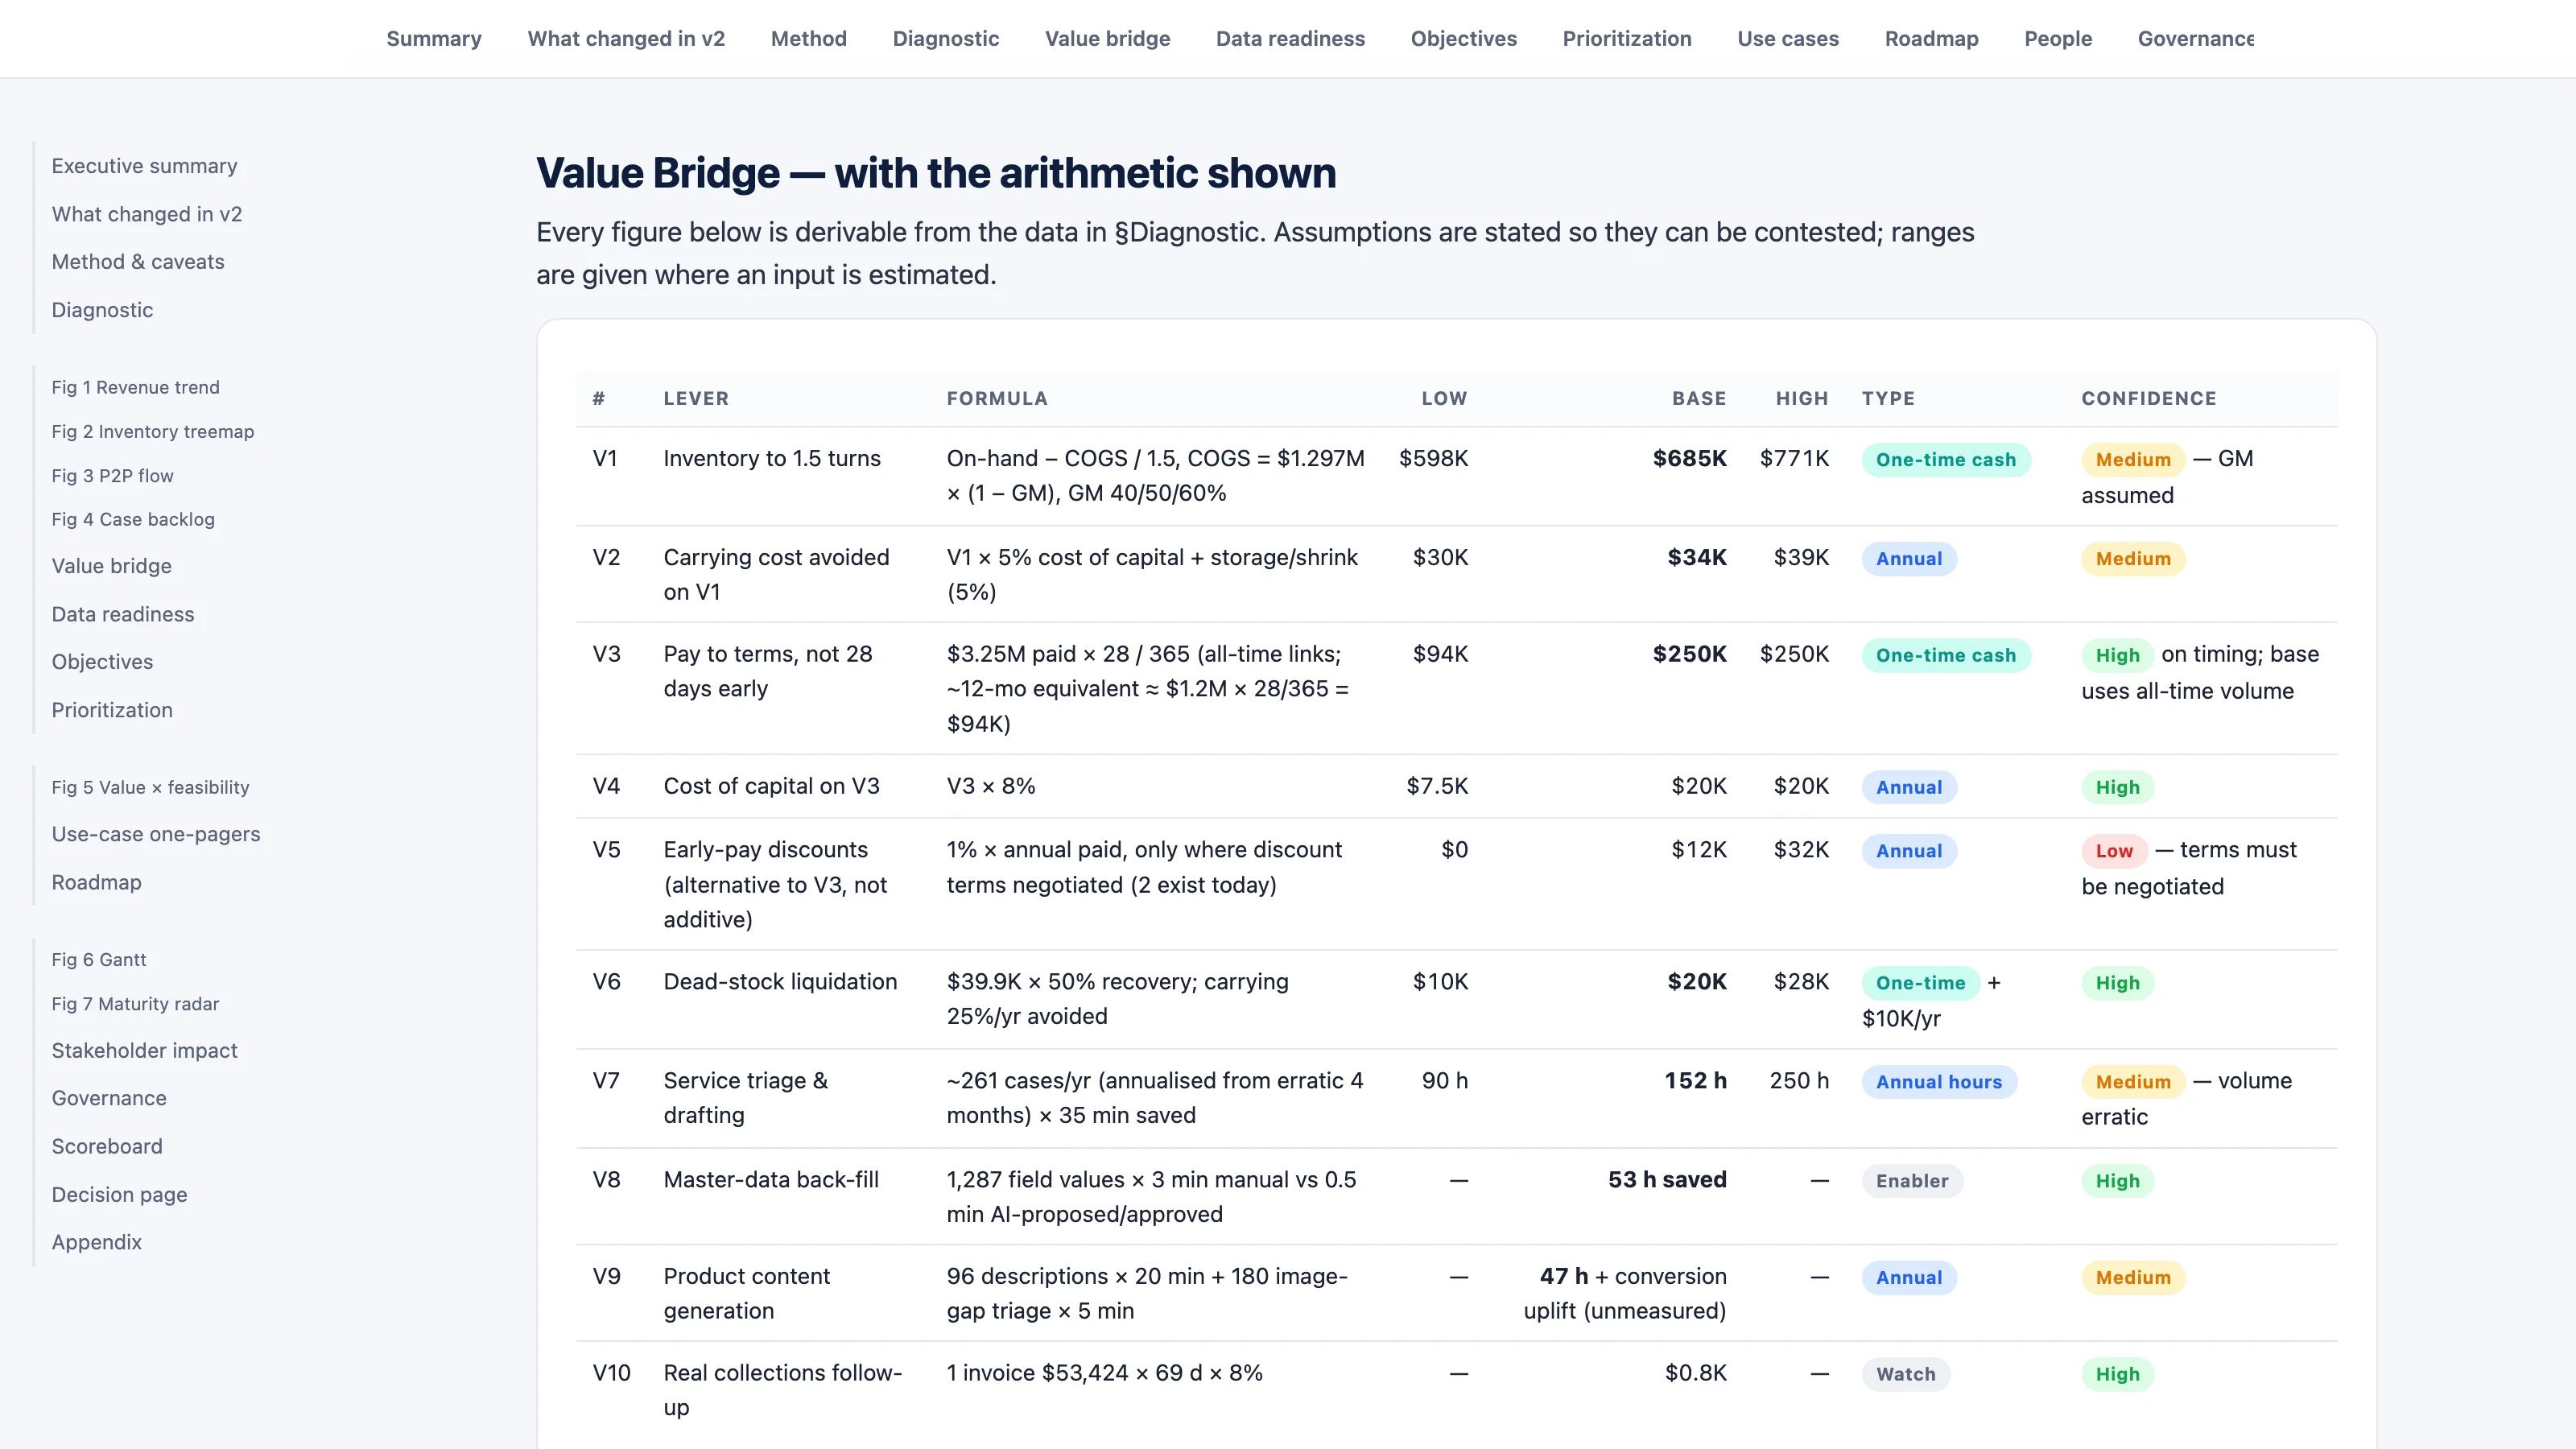Screen dimensions: 2576x1449
Task: Click the High confidence badge in row V4
Action: (2117, 787)
